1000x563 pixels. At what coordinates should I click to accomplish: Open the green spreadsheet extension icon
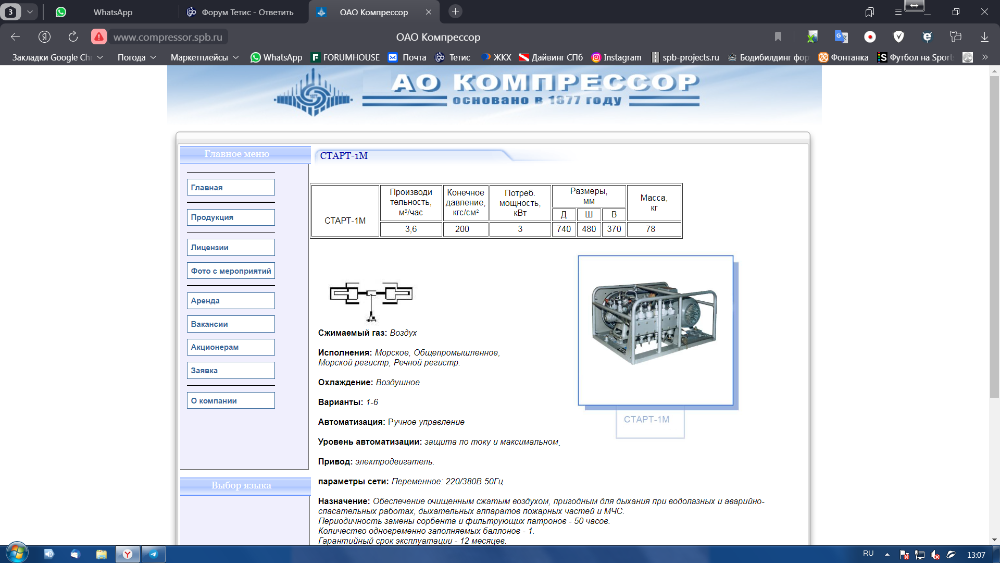[x=812, y=37]
